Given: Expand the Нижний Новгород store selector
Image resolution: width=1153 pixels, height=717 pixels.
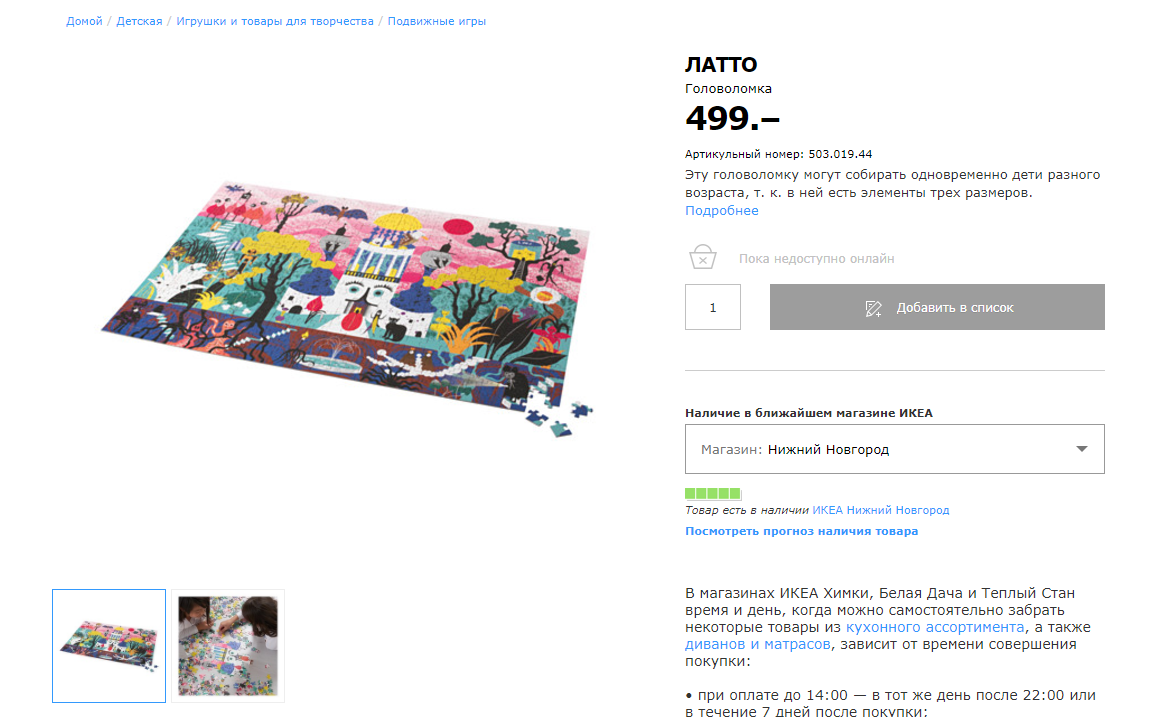Looking at the screenshot, I should tap(894, 449).
